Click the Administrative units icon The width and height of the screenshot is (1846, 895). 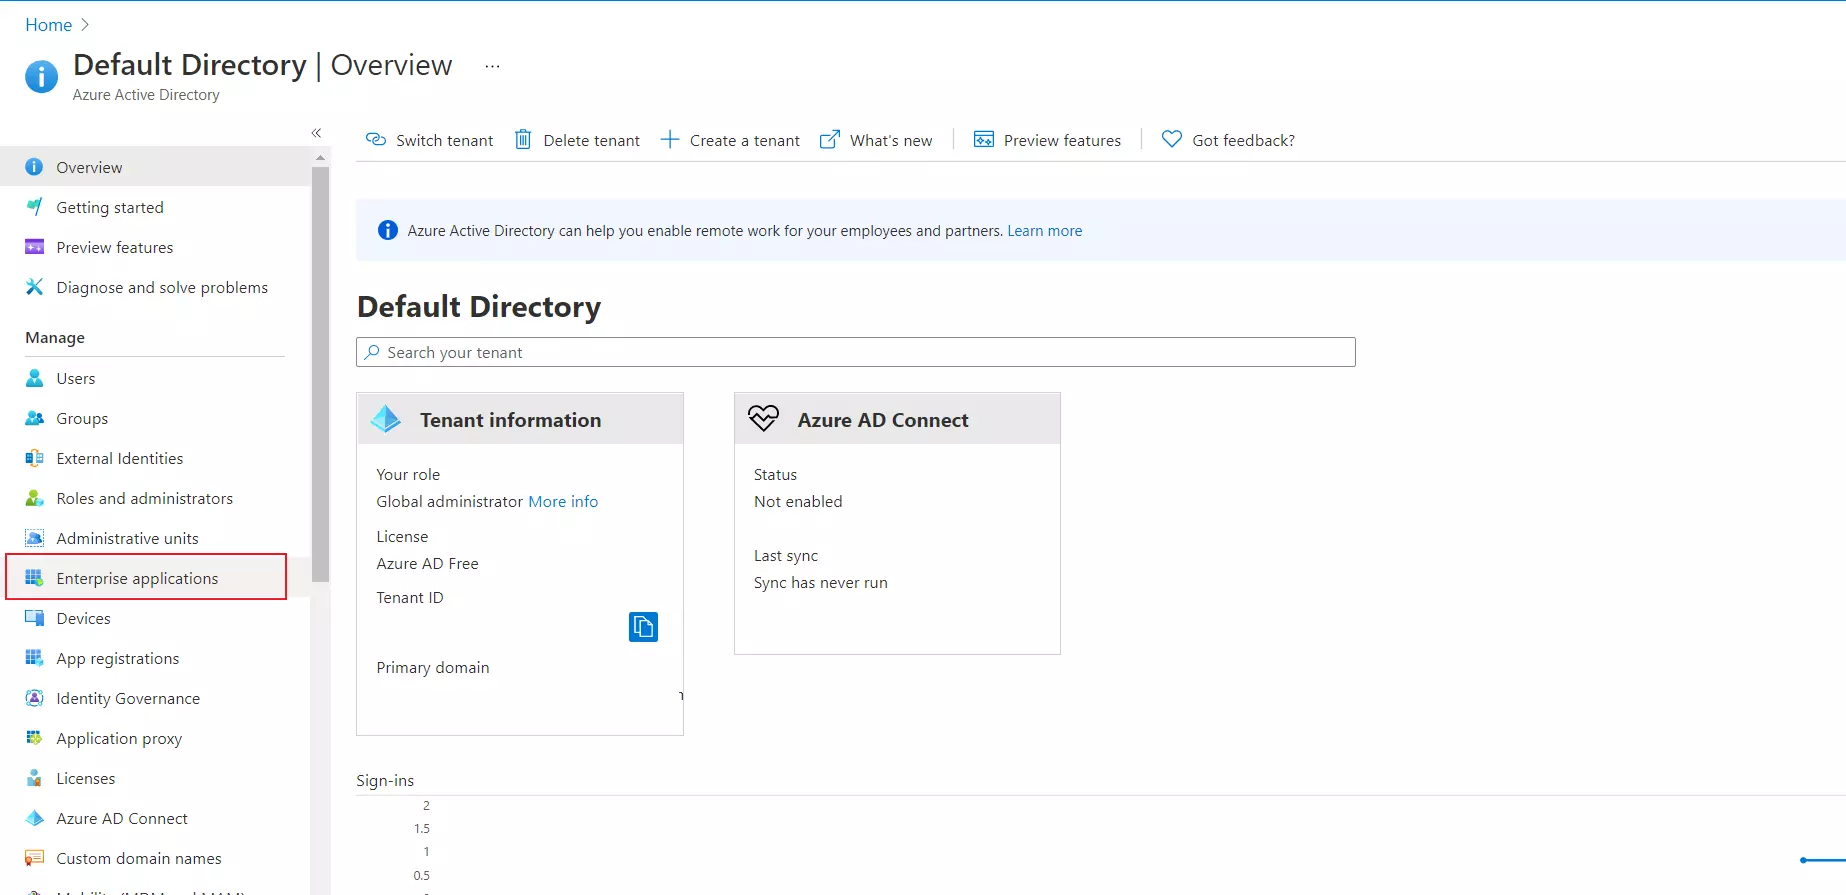[x=34, y=538]
